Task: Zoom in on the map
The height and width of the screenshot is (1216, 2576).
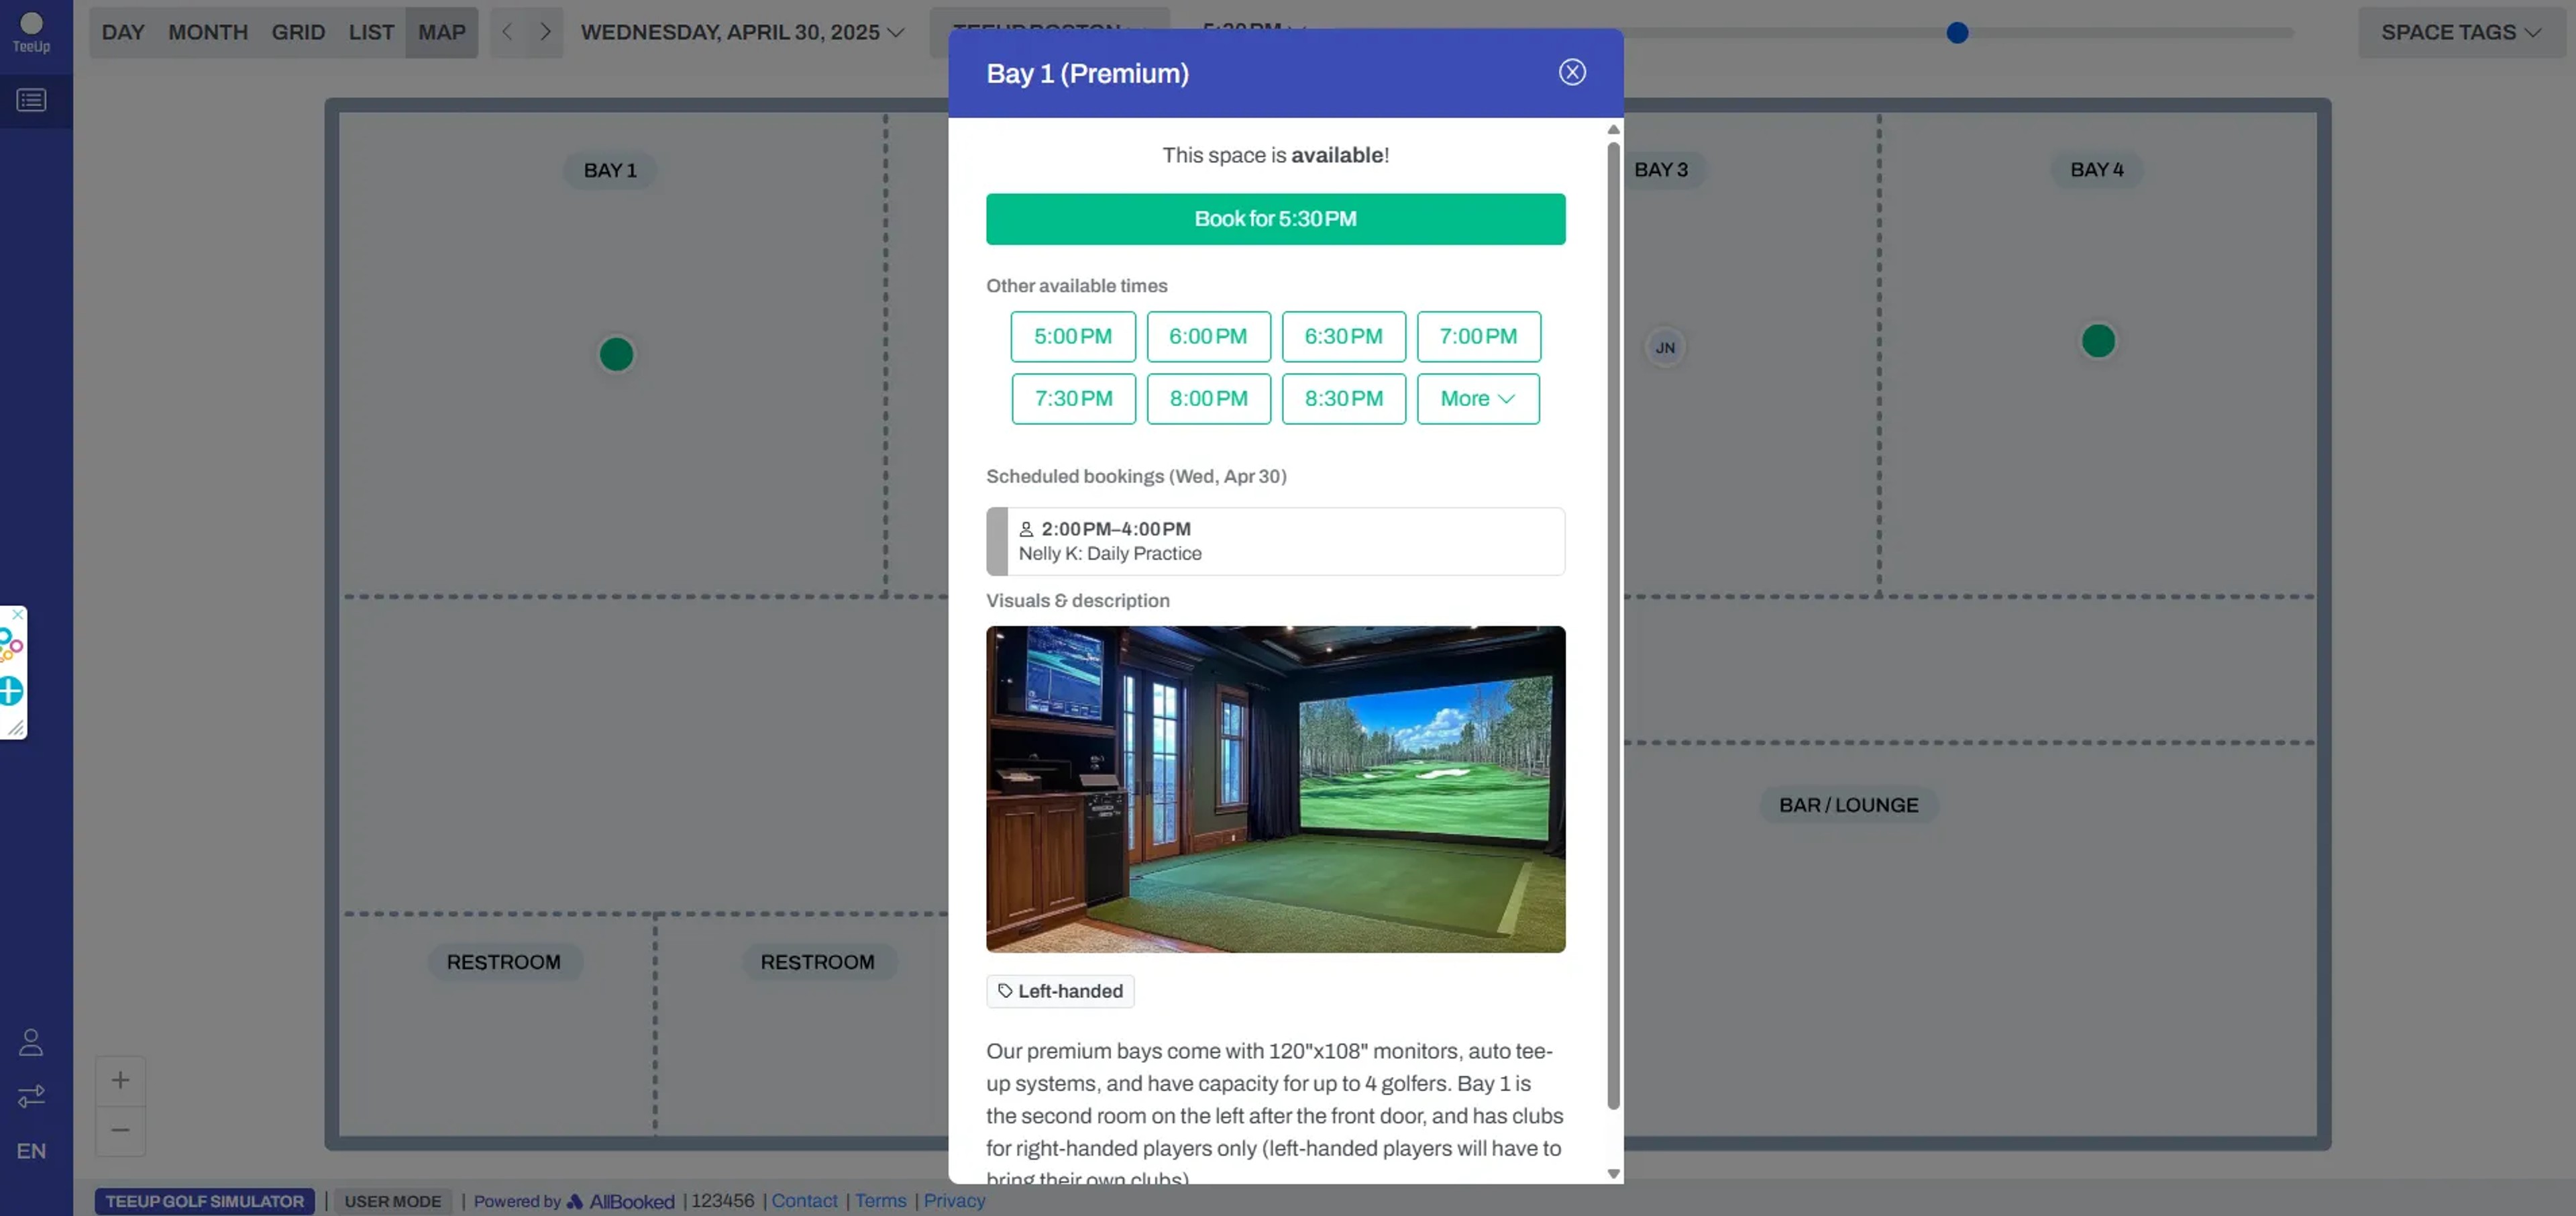Action: [x=120, y=1080]
